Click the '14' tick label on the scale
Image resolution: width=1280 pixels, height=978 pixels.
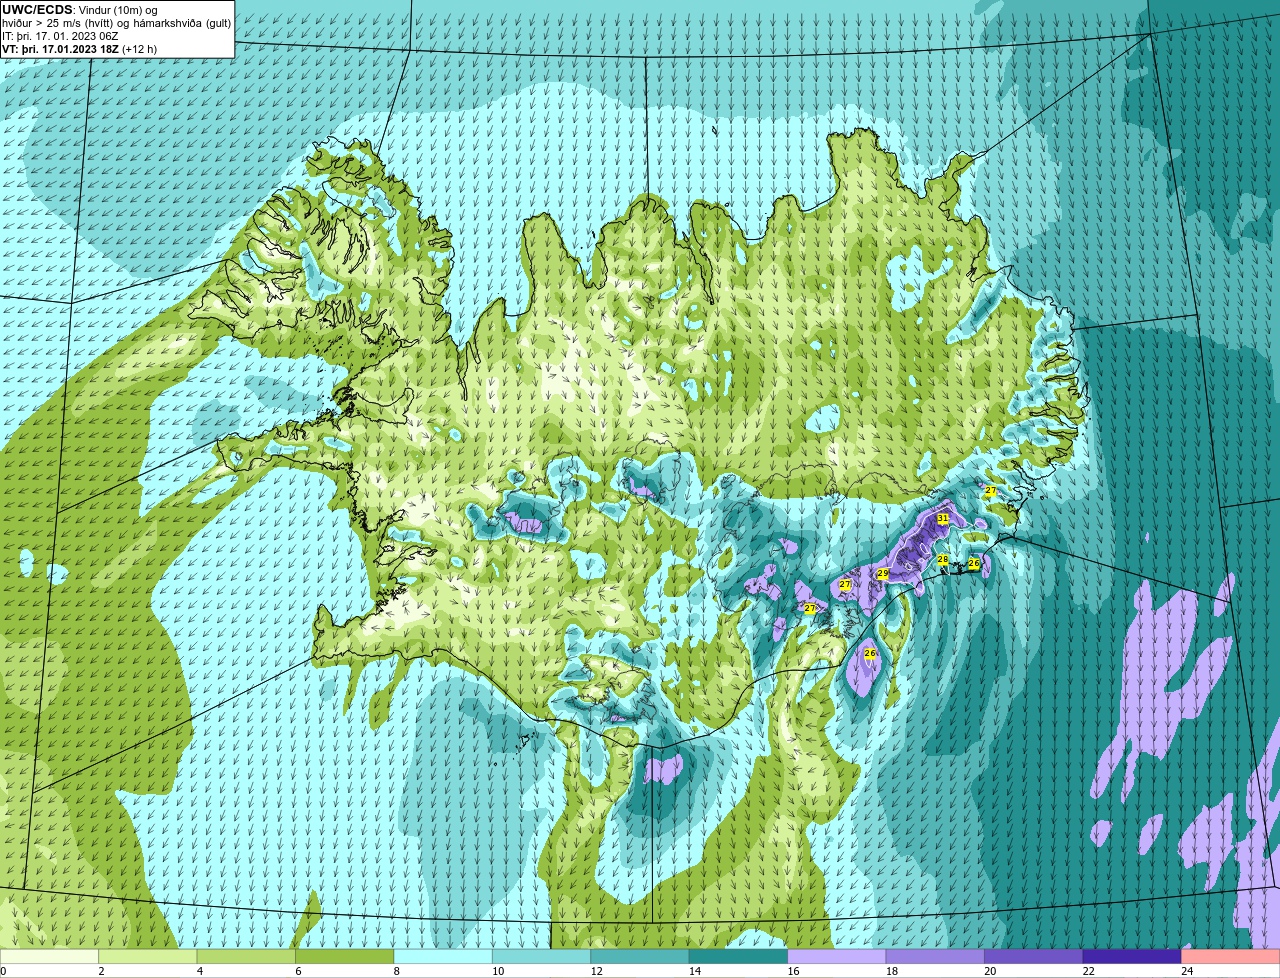pos(695,971)
